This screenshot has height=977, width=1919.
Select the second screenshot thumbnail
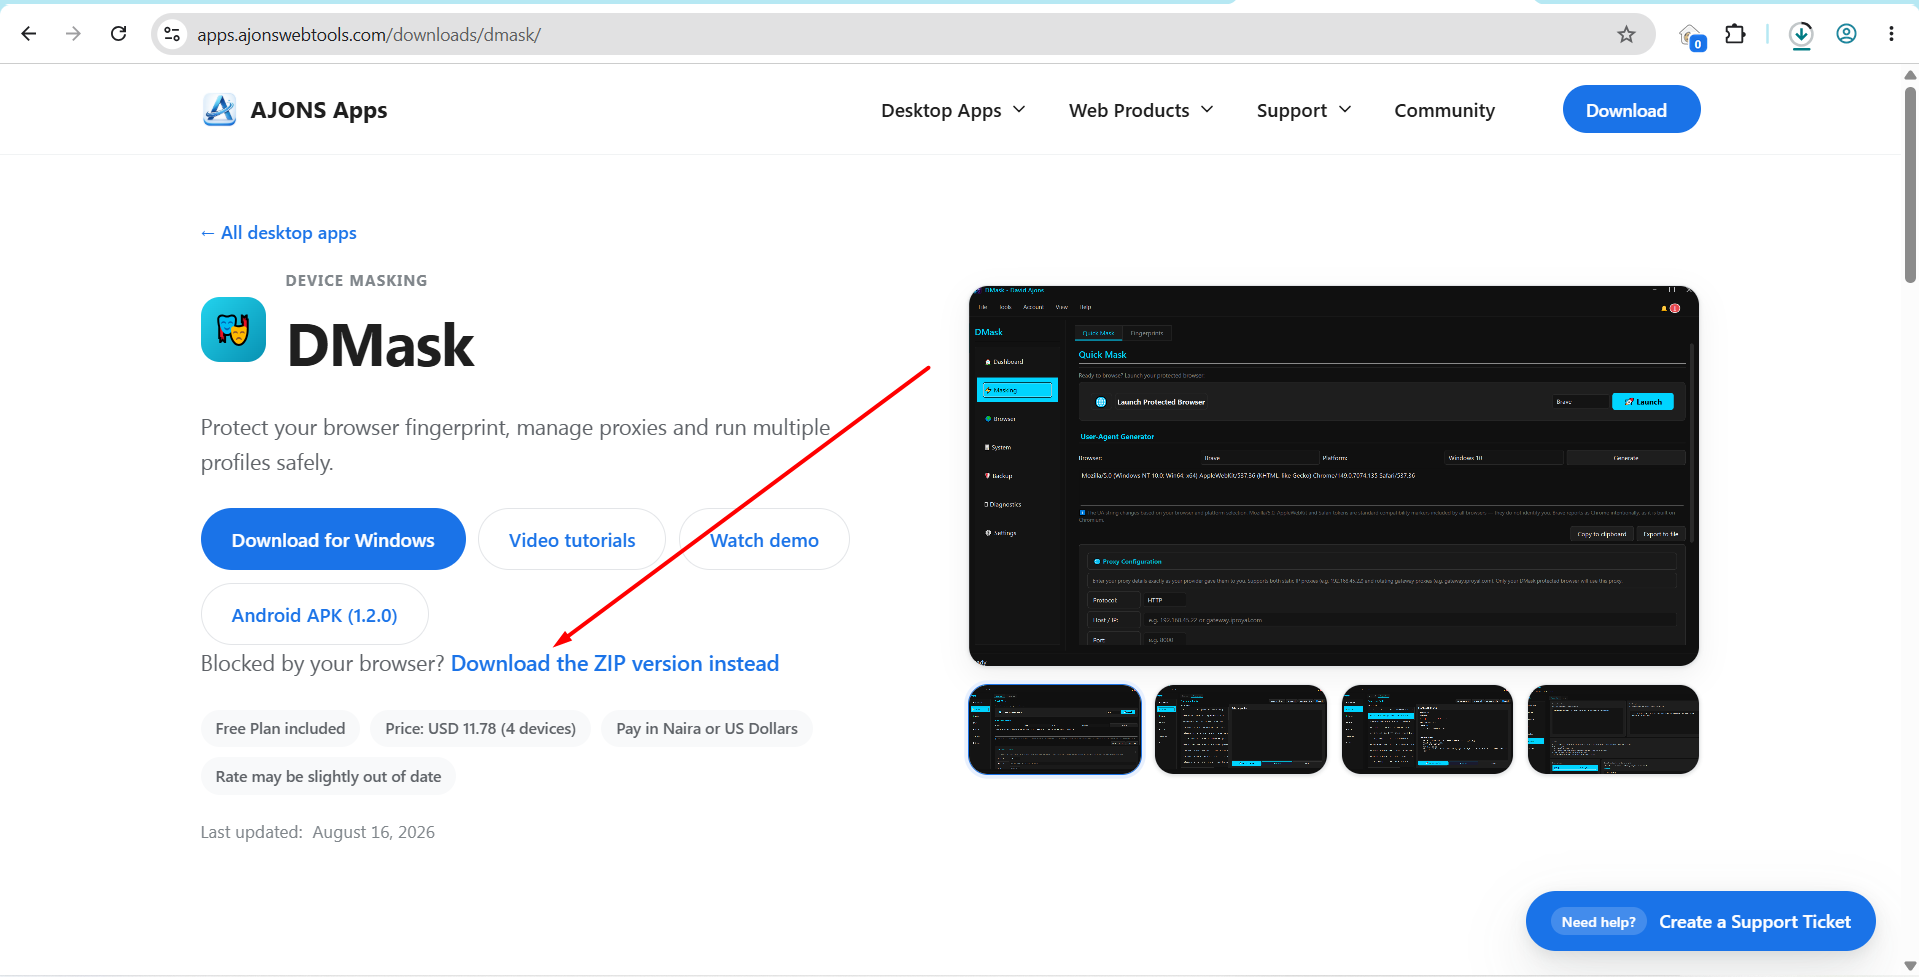(1240, 729)
